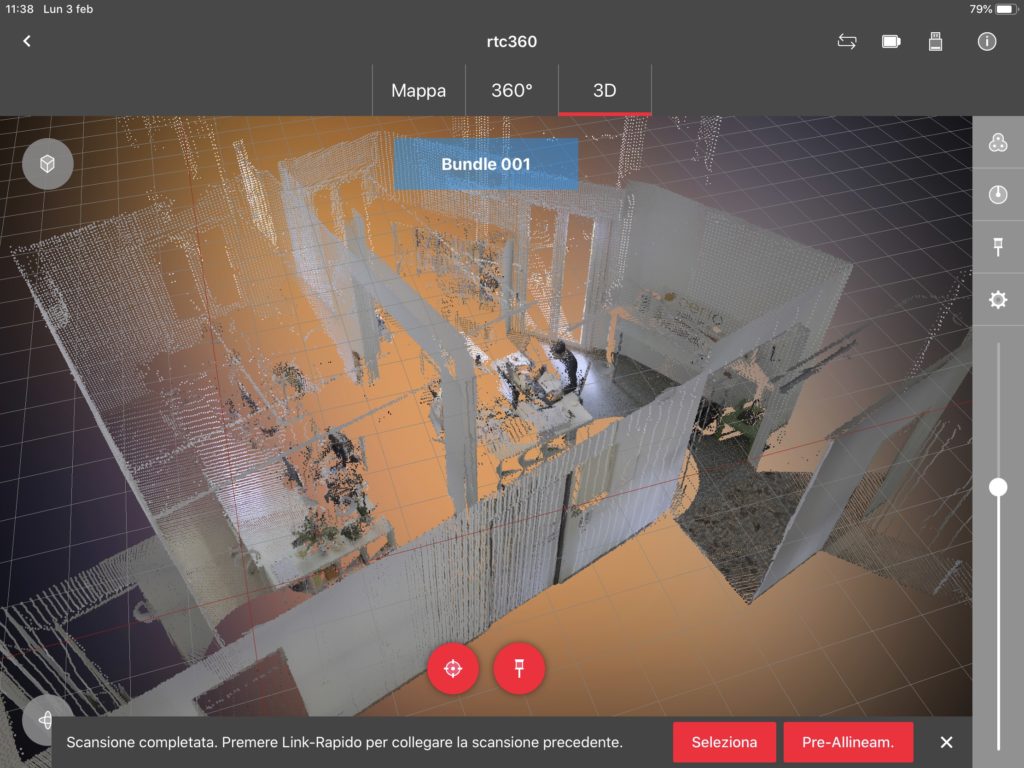Tap the 79% battery indicator in status bar

point(993,9)
